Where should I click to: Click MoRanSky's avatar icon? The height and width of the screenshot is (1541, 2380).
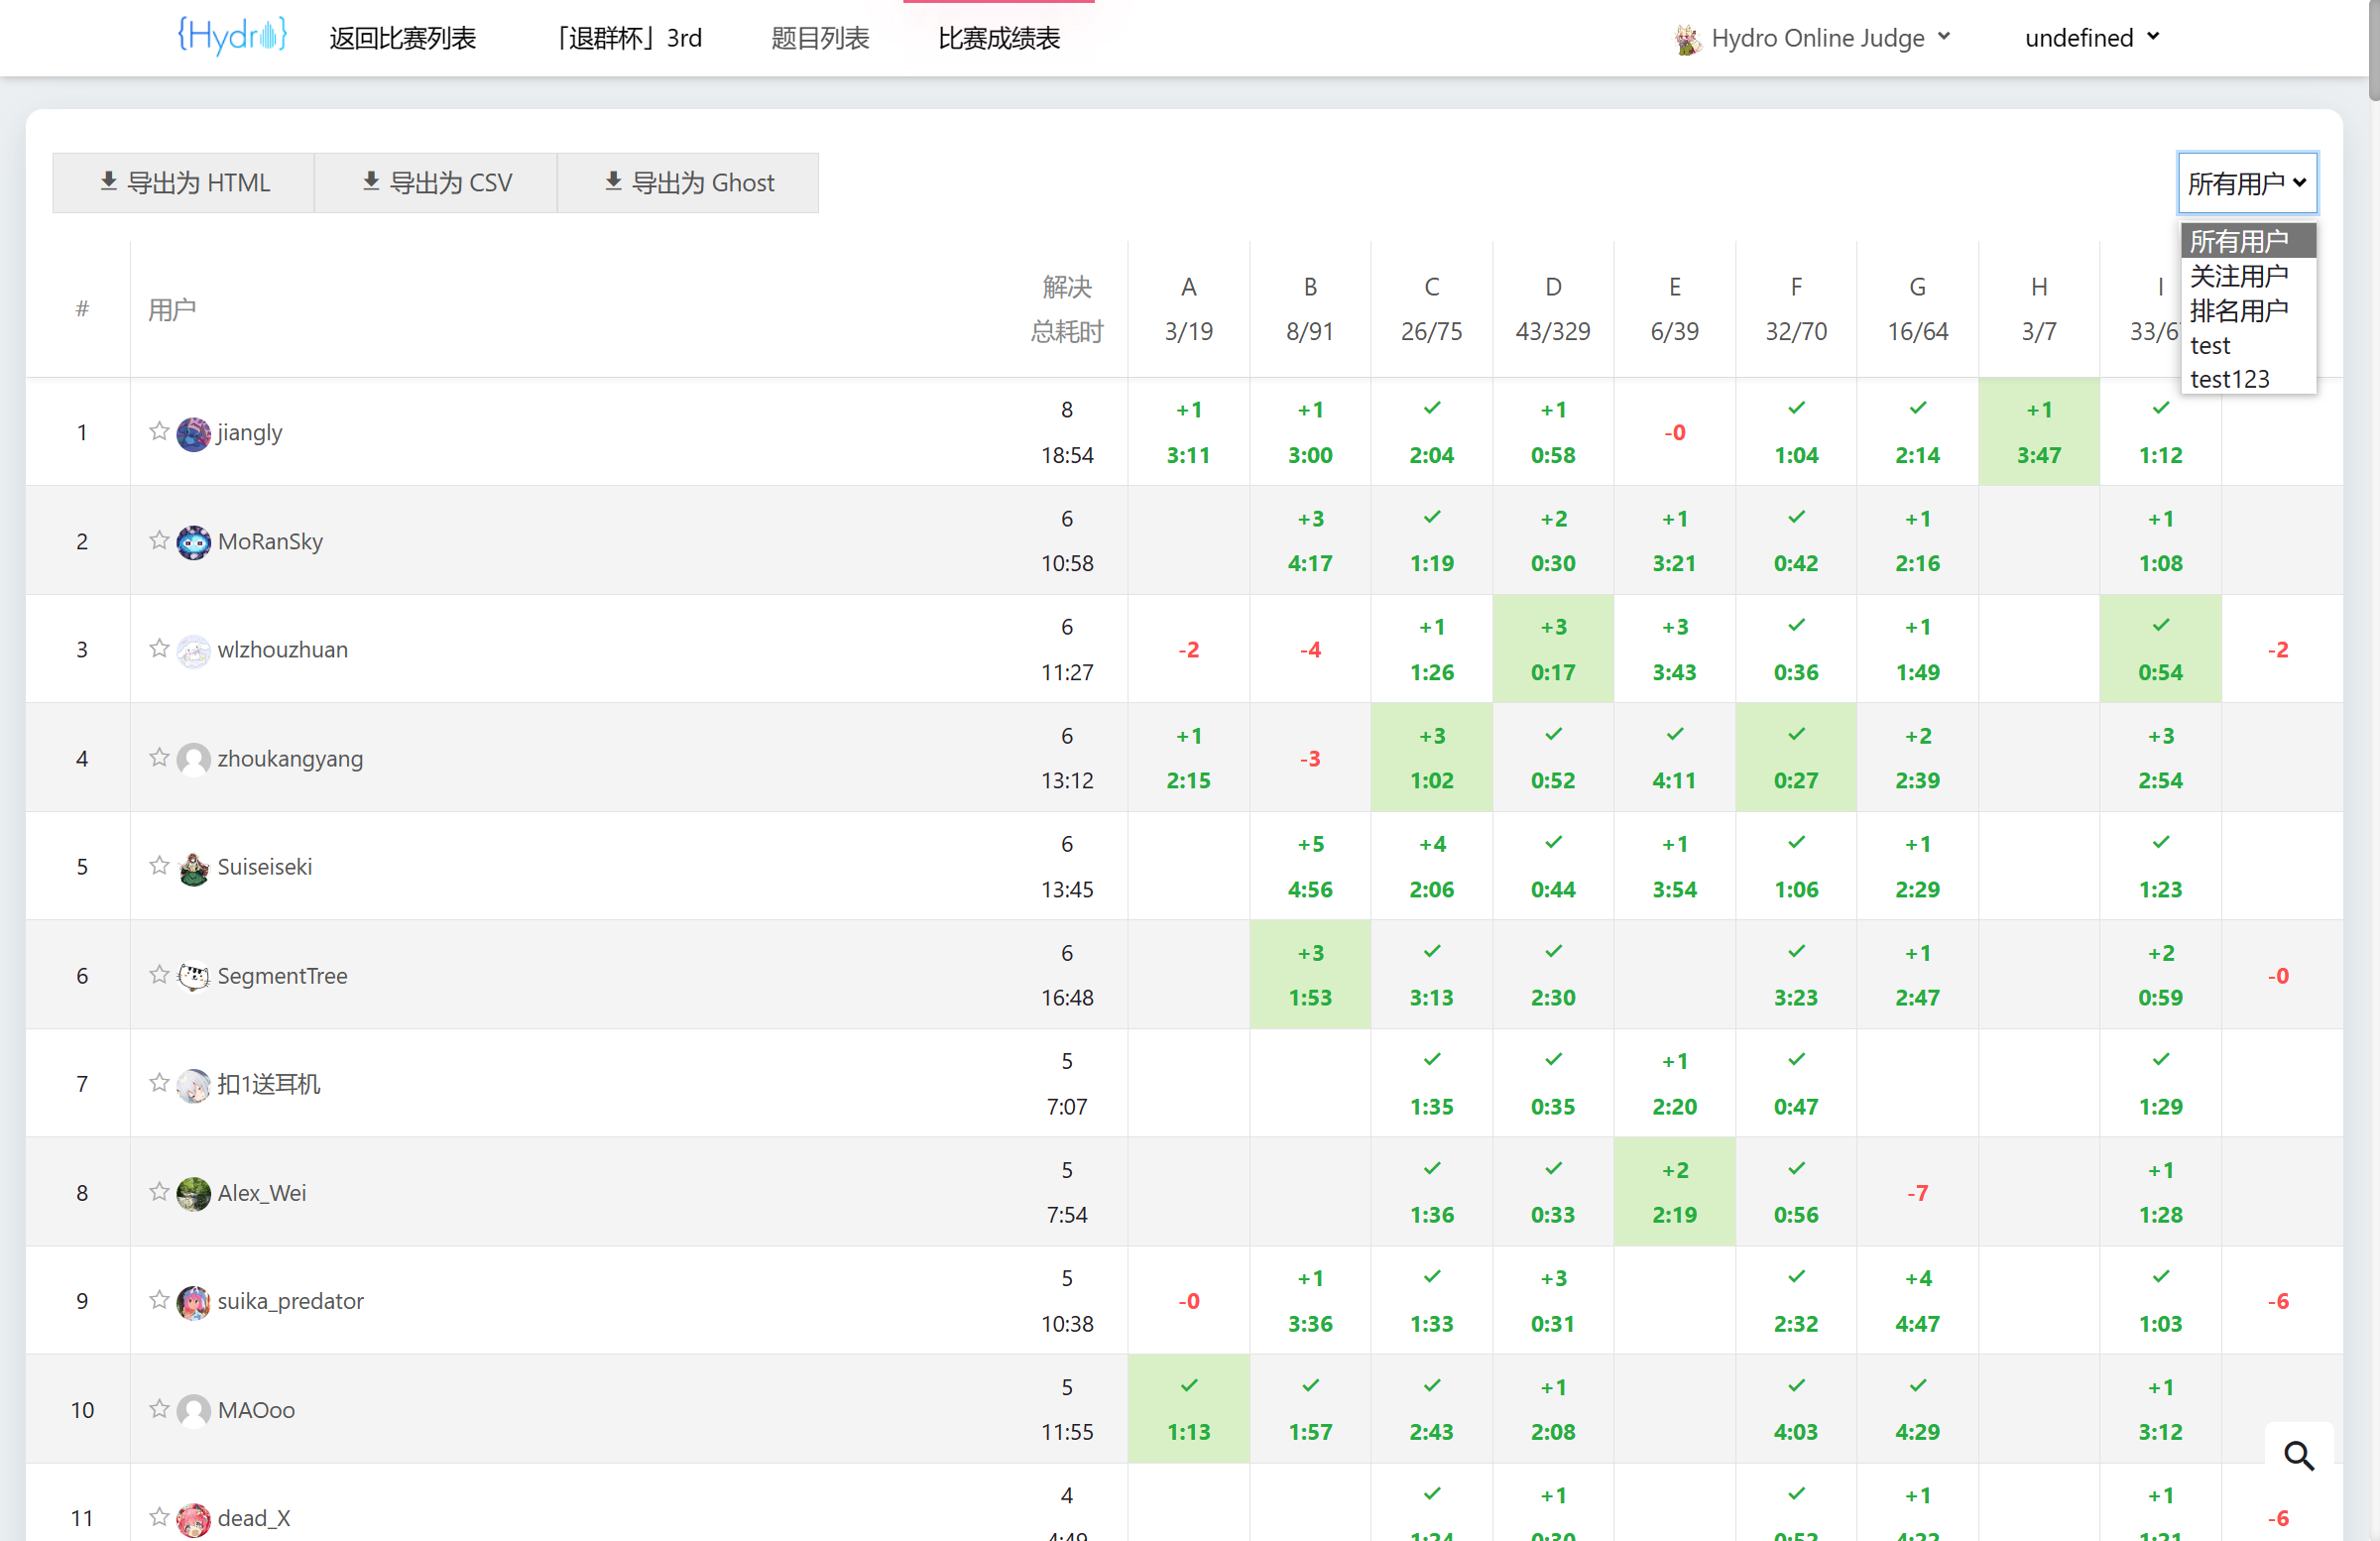193,542
